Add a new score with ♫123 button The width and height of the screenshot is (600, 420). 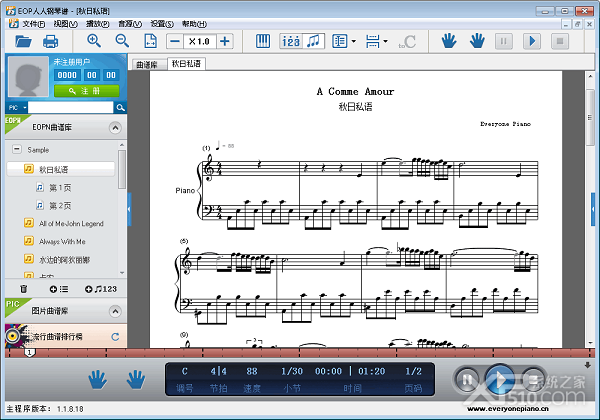[101, 289]
